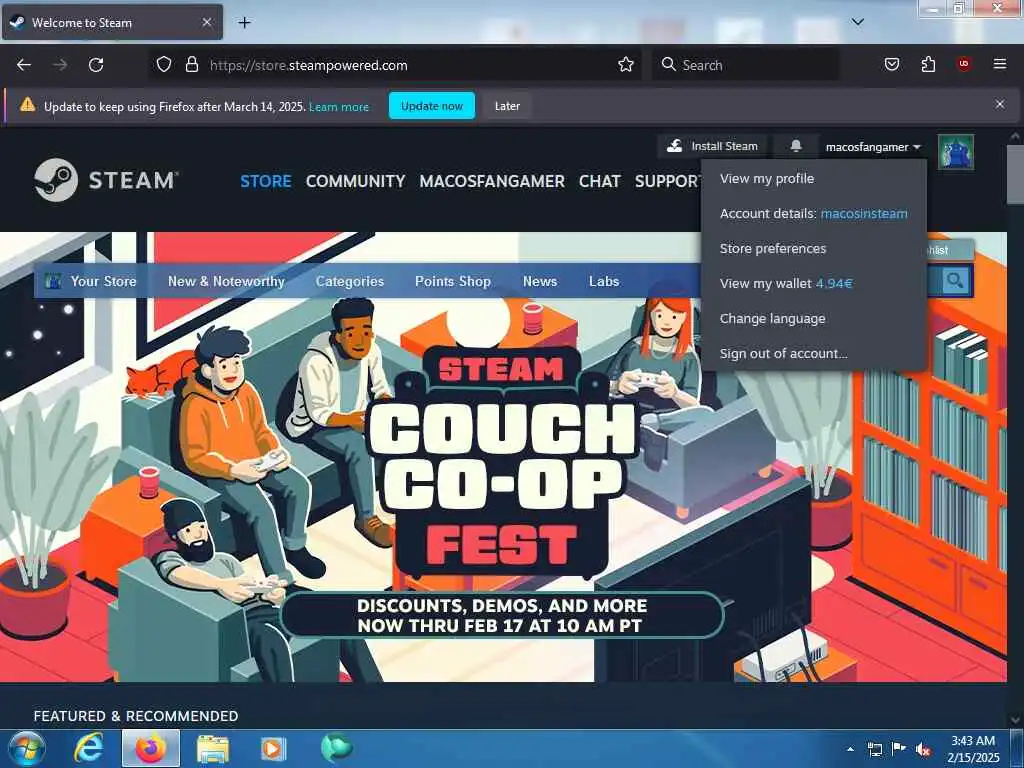Open Windows Explorer folder taskbar icon
The height and width of the screenshot is (768, 1024).
212,748
